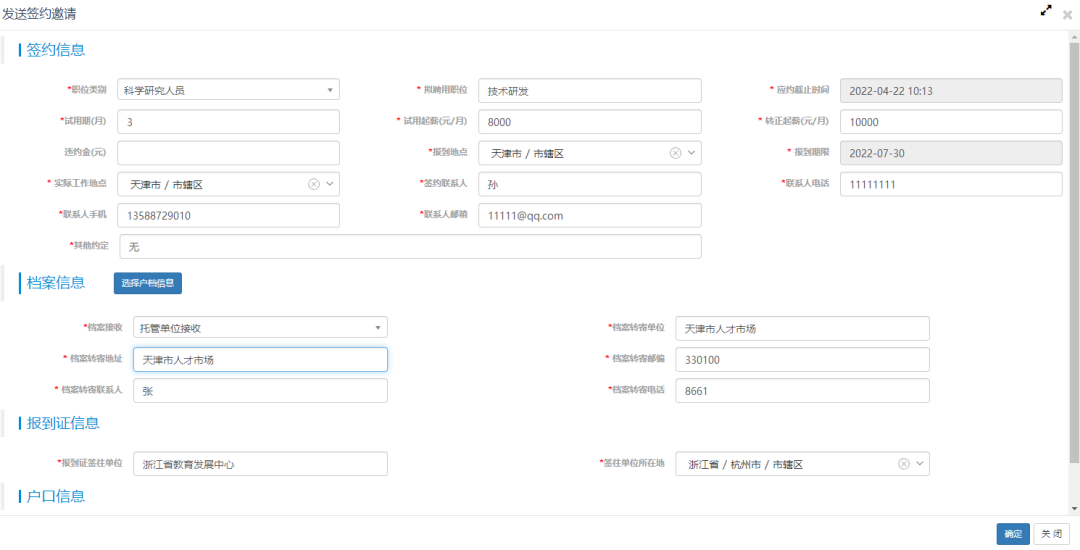The width and height of the screenshot is (1080, 550).
Task: Clear the 实际工作地点 selection
Action: 313,184
